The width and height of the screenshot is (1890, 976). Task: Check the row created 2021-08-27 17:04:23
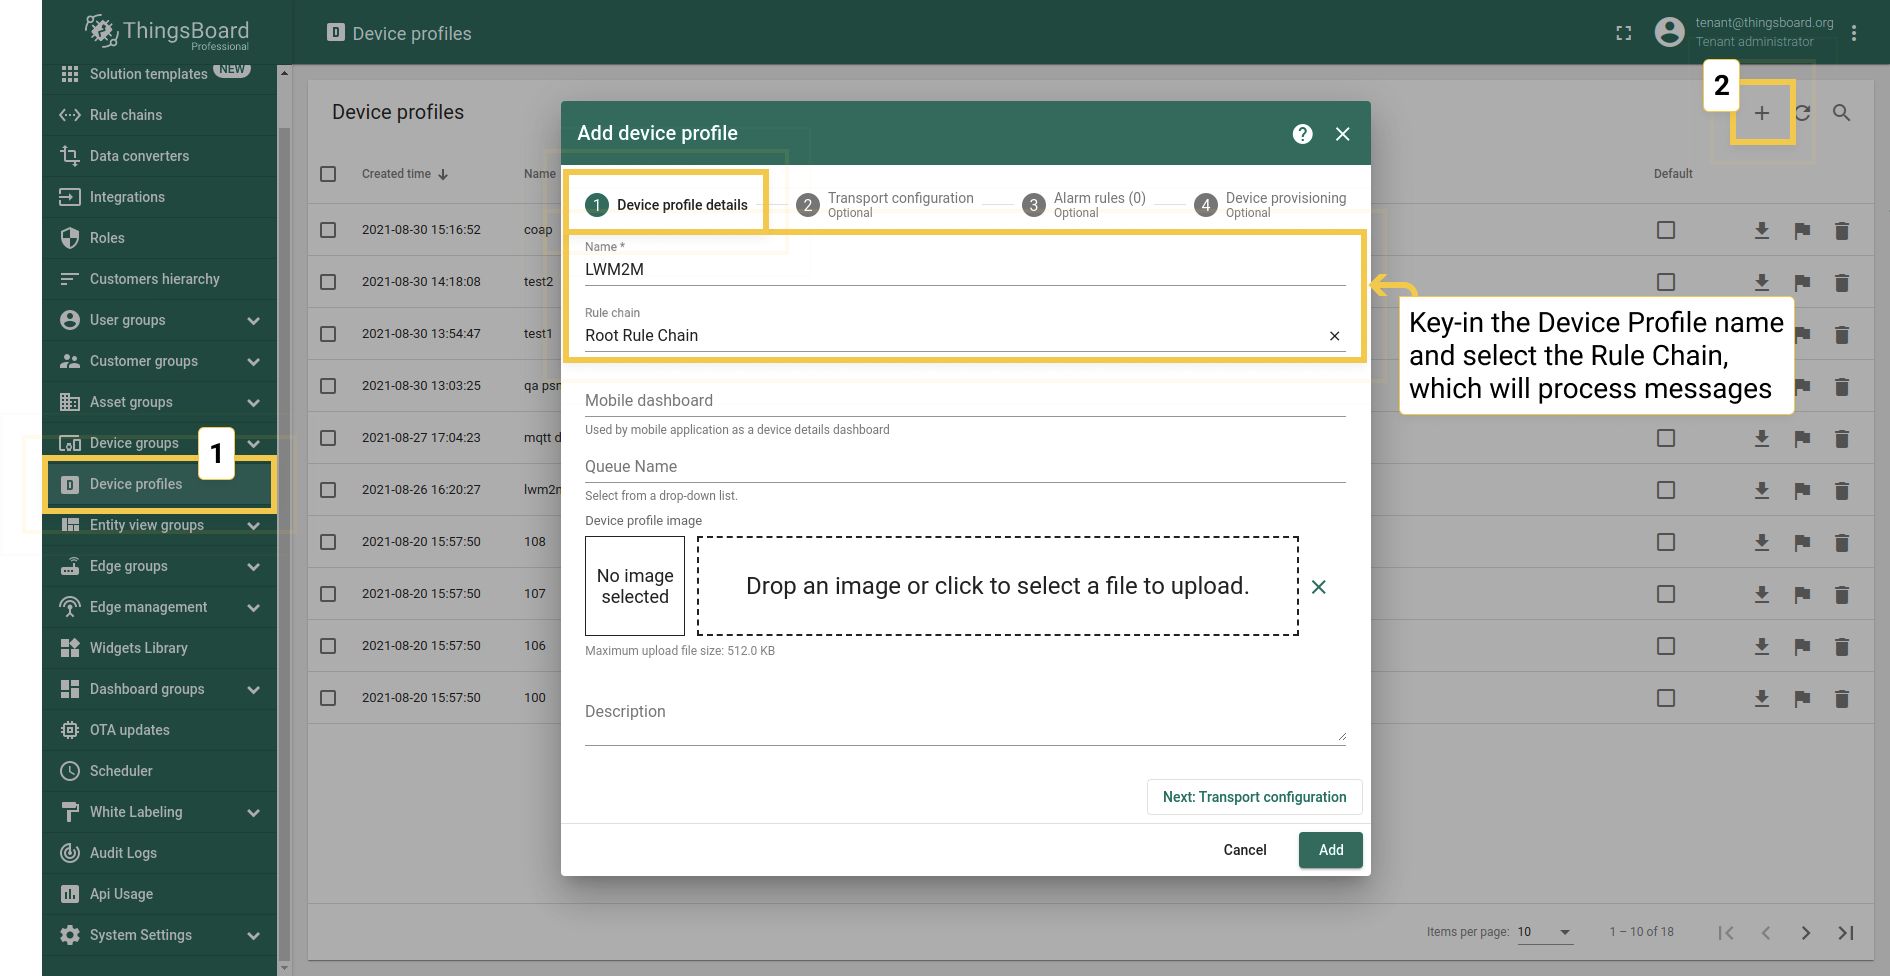pyautogui.click(x=328, y=438)
